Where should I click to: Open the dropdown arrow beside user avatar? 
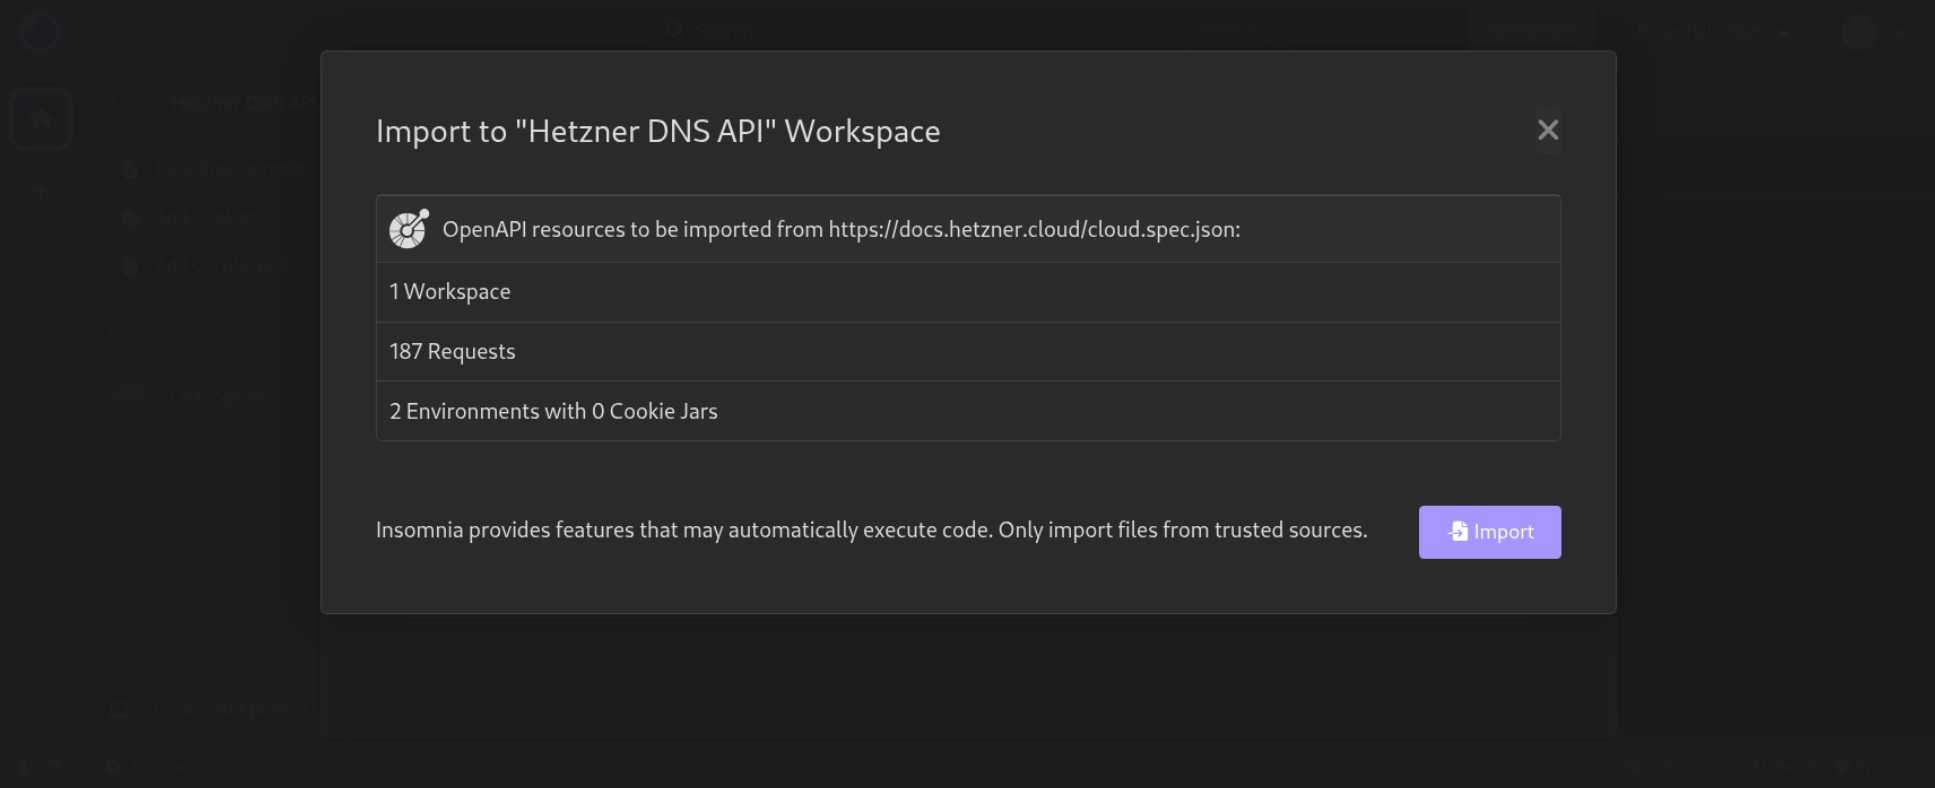pyautogui.click(x=1901, y=33)
